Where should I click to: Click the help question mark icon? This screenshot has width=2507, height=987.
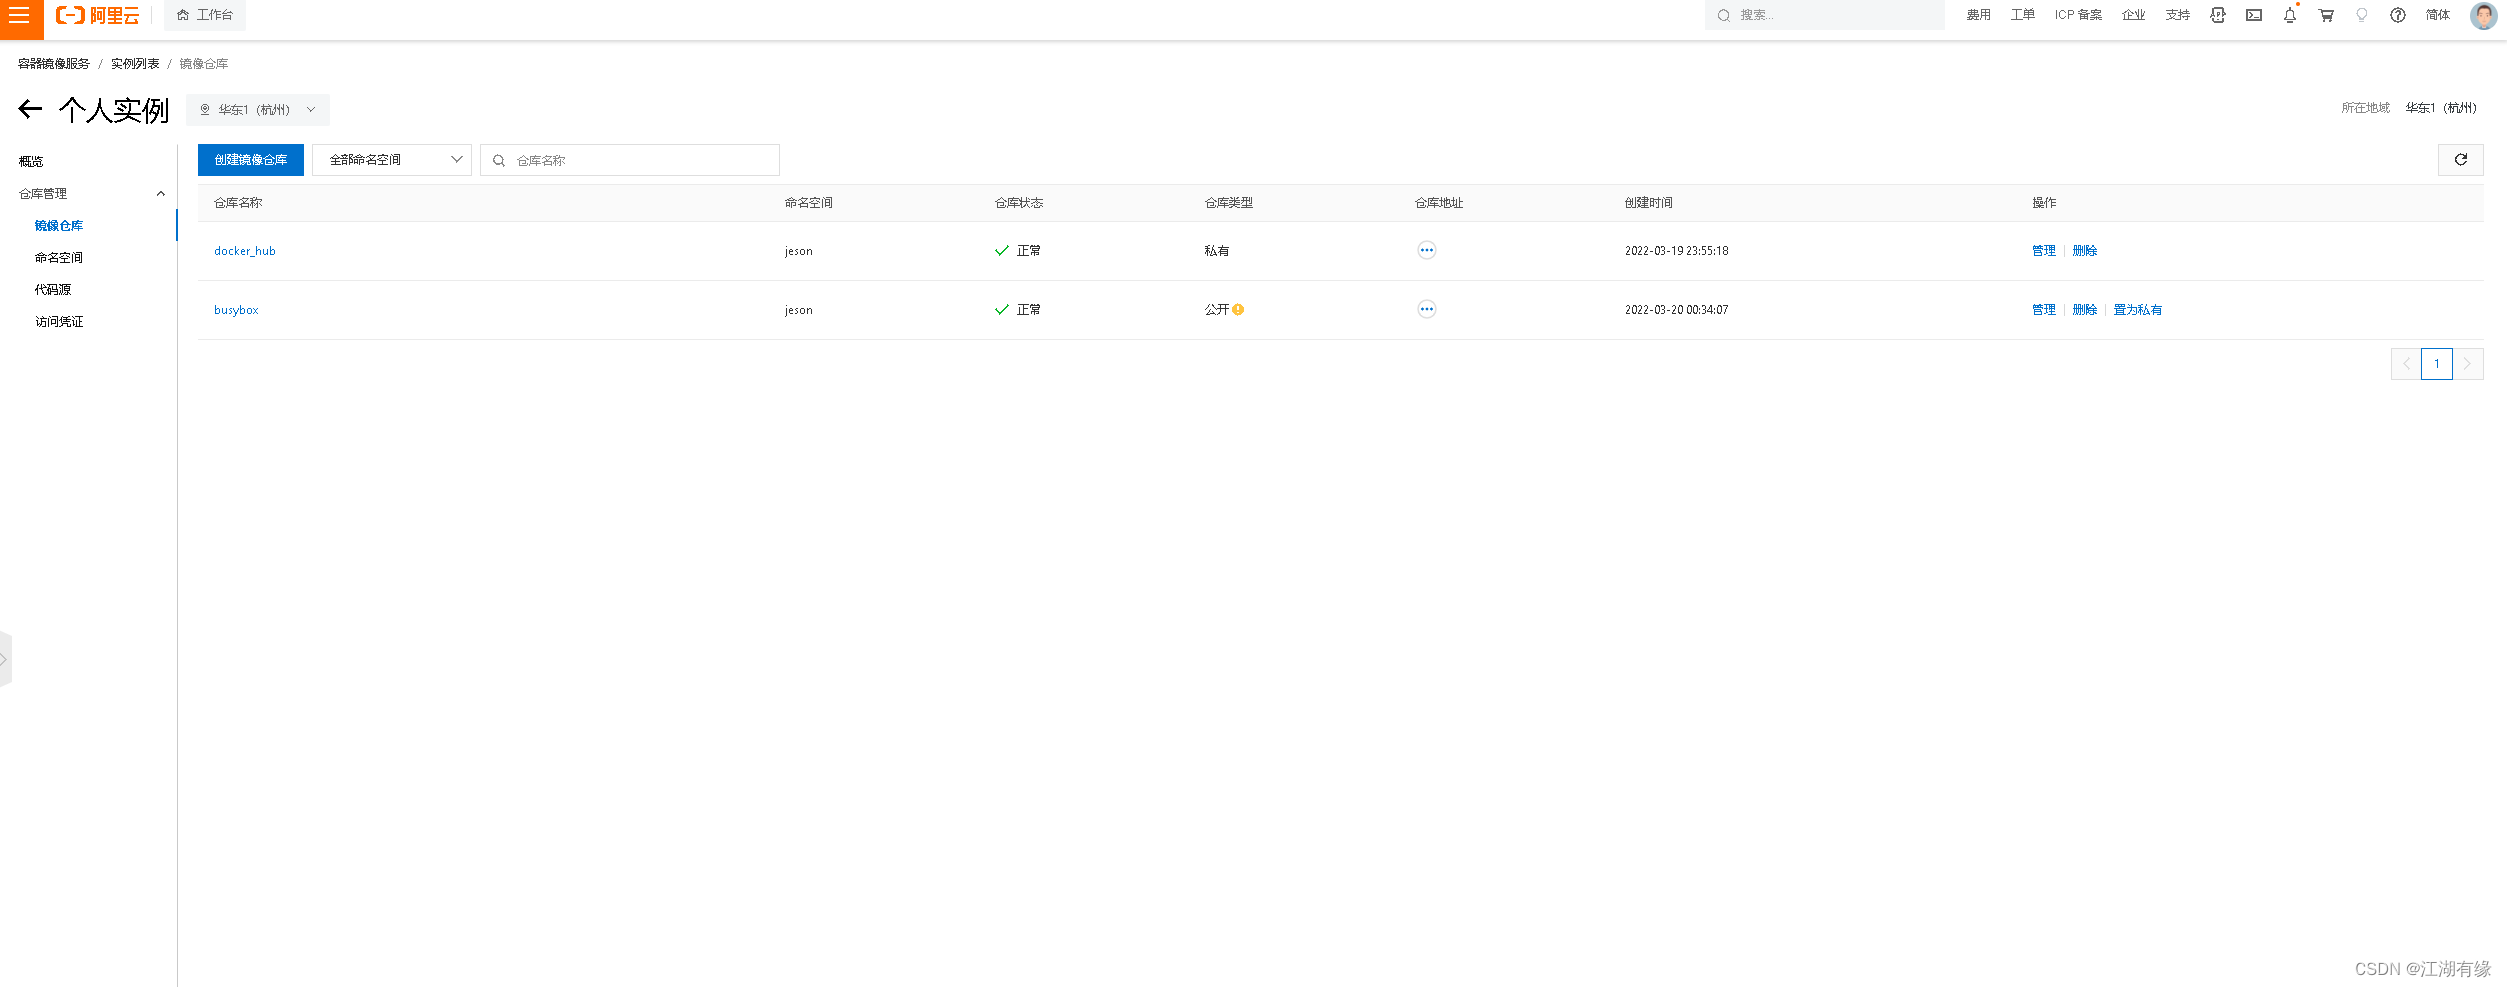(2397, 15)
